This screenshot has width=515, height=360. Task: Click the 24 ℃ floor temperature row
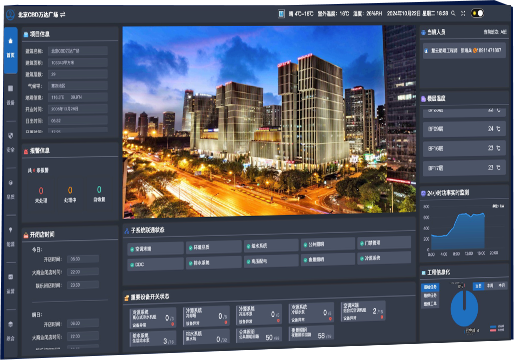point(464,129)
